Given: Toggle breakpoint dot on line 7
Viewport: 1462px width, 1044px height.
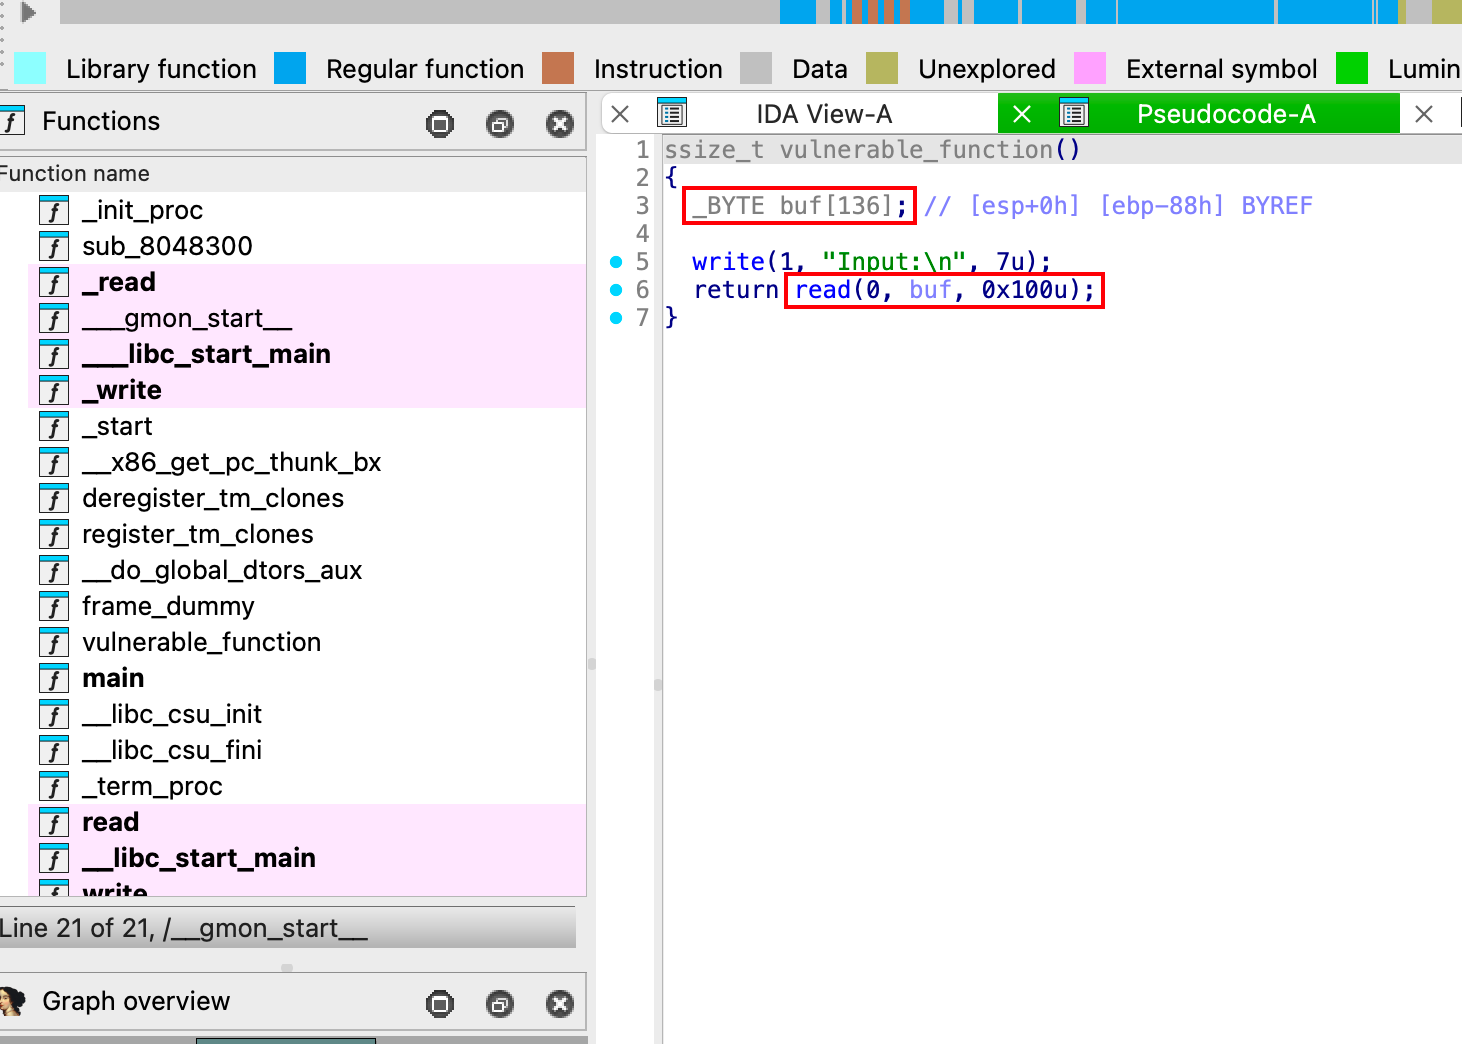Looking at the screenshot, I should coord(616,318).
